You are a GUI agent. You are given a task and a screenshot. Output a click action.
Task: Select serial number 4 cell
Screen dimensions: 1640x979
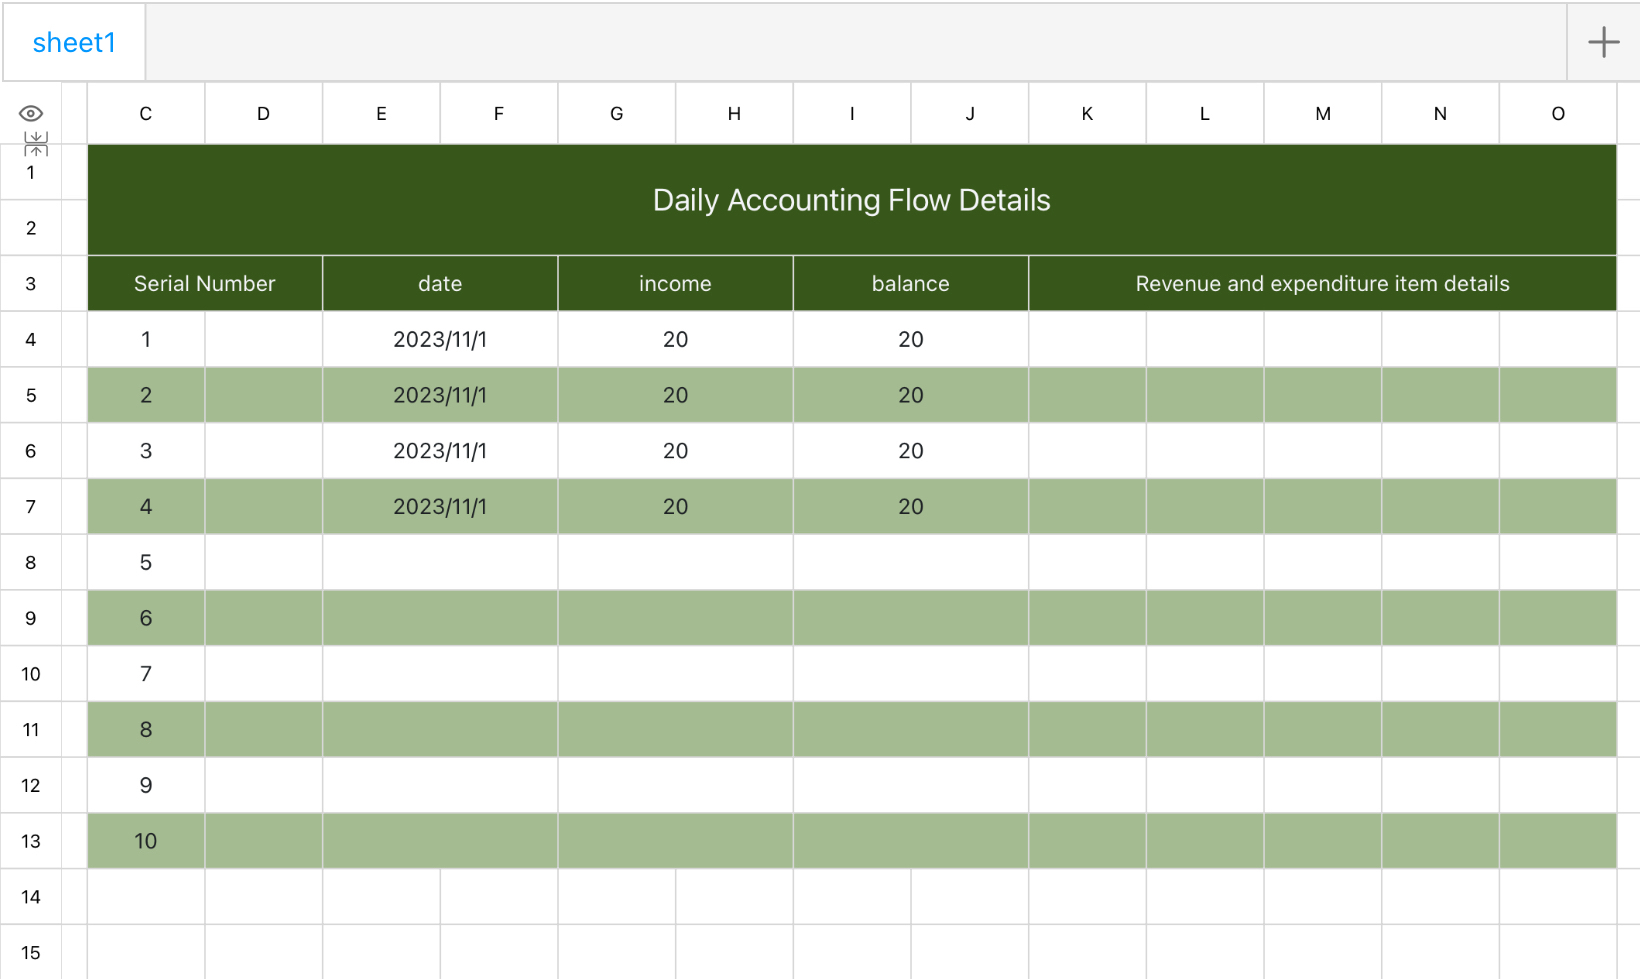146,507
